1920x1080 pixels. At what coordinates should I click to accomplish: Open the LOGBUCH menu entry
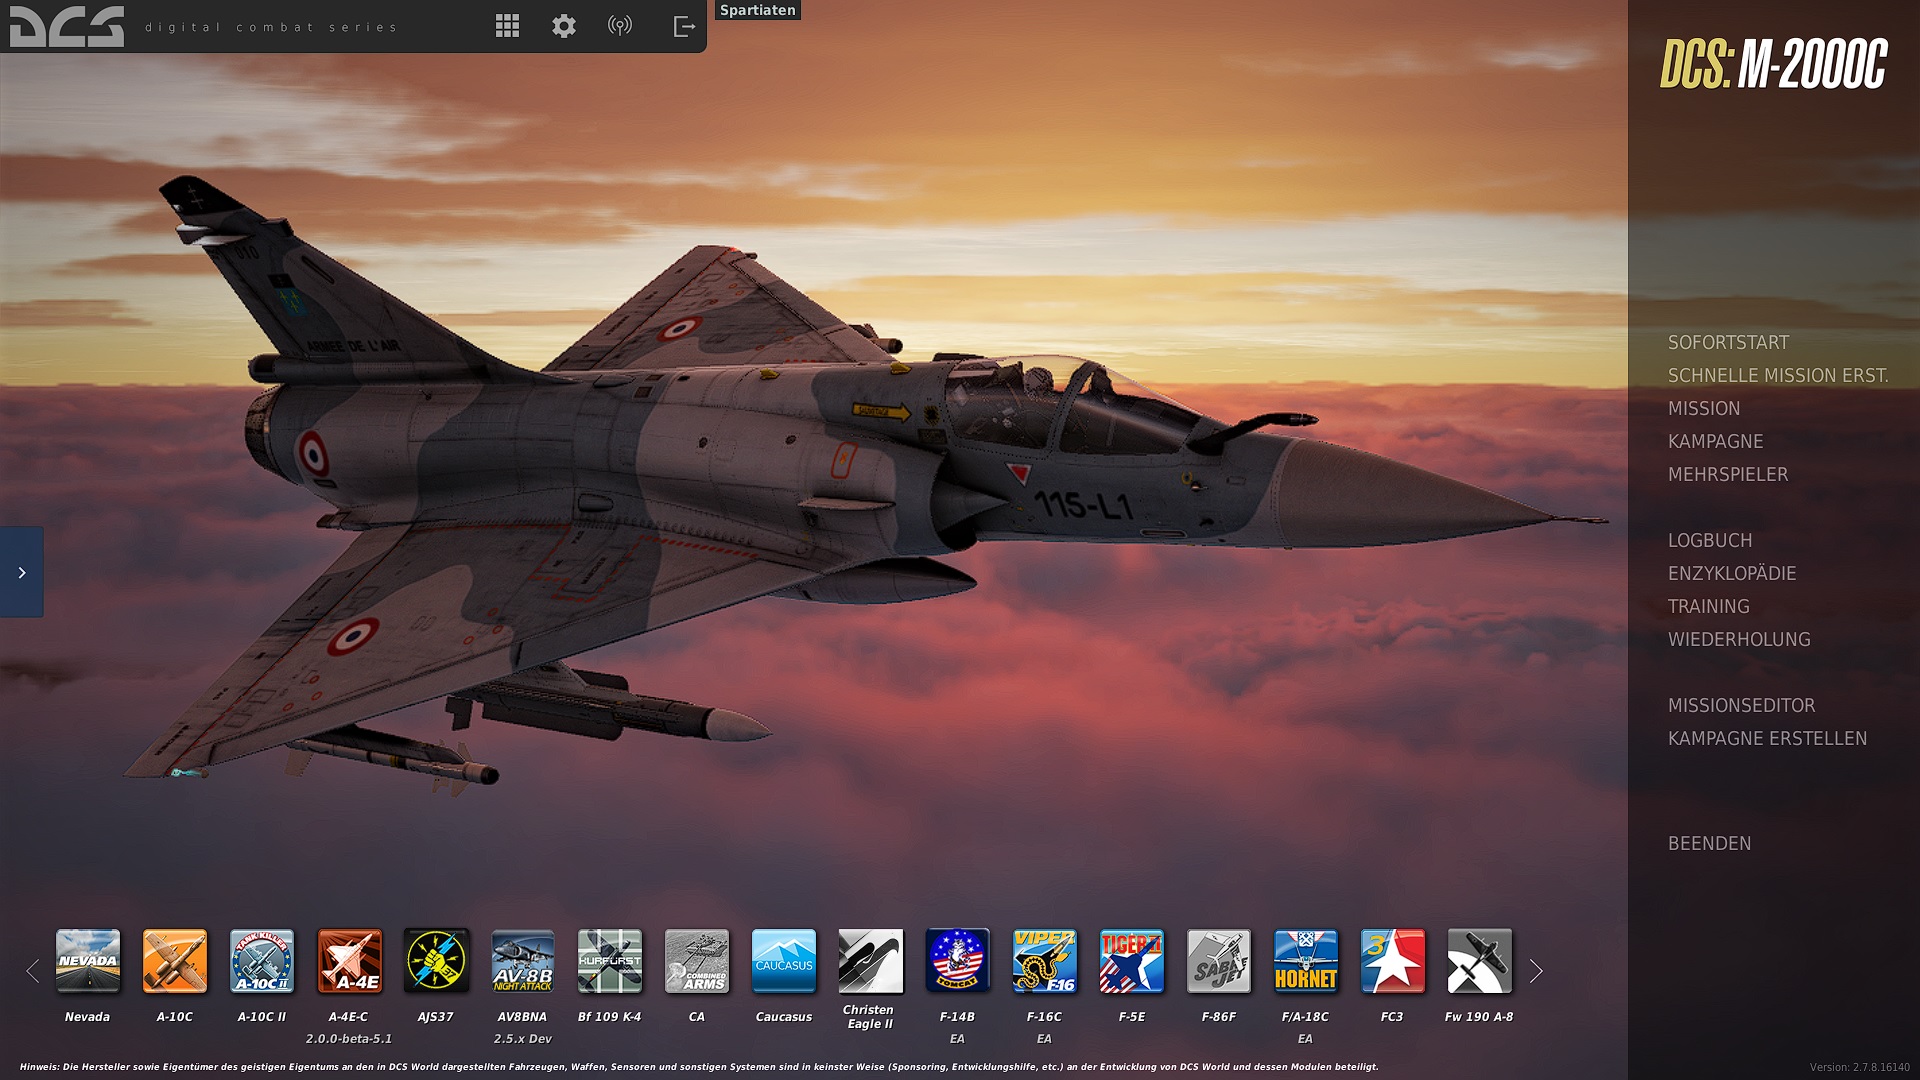[x=1709, y=540]
